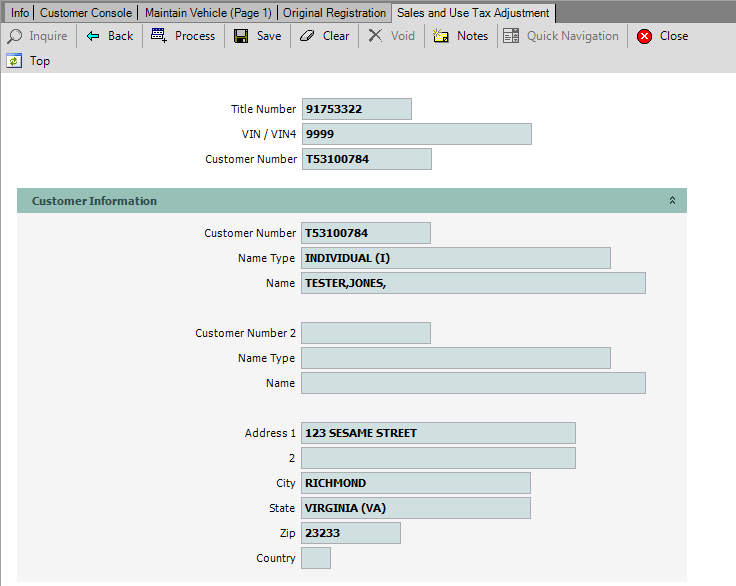Click the Back arrow icon

(x=93, y=36)
